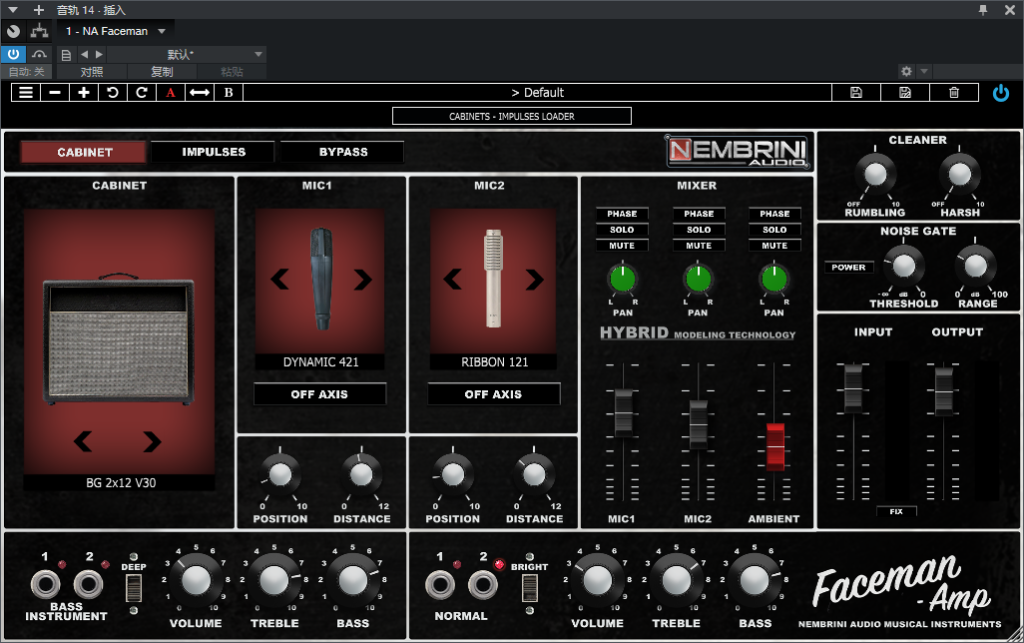
Task: Open the Default preset selector
Action: point(537,93)
